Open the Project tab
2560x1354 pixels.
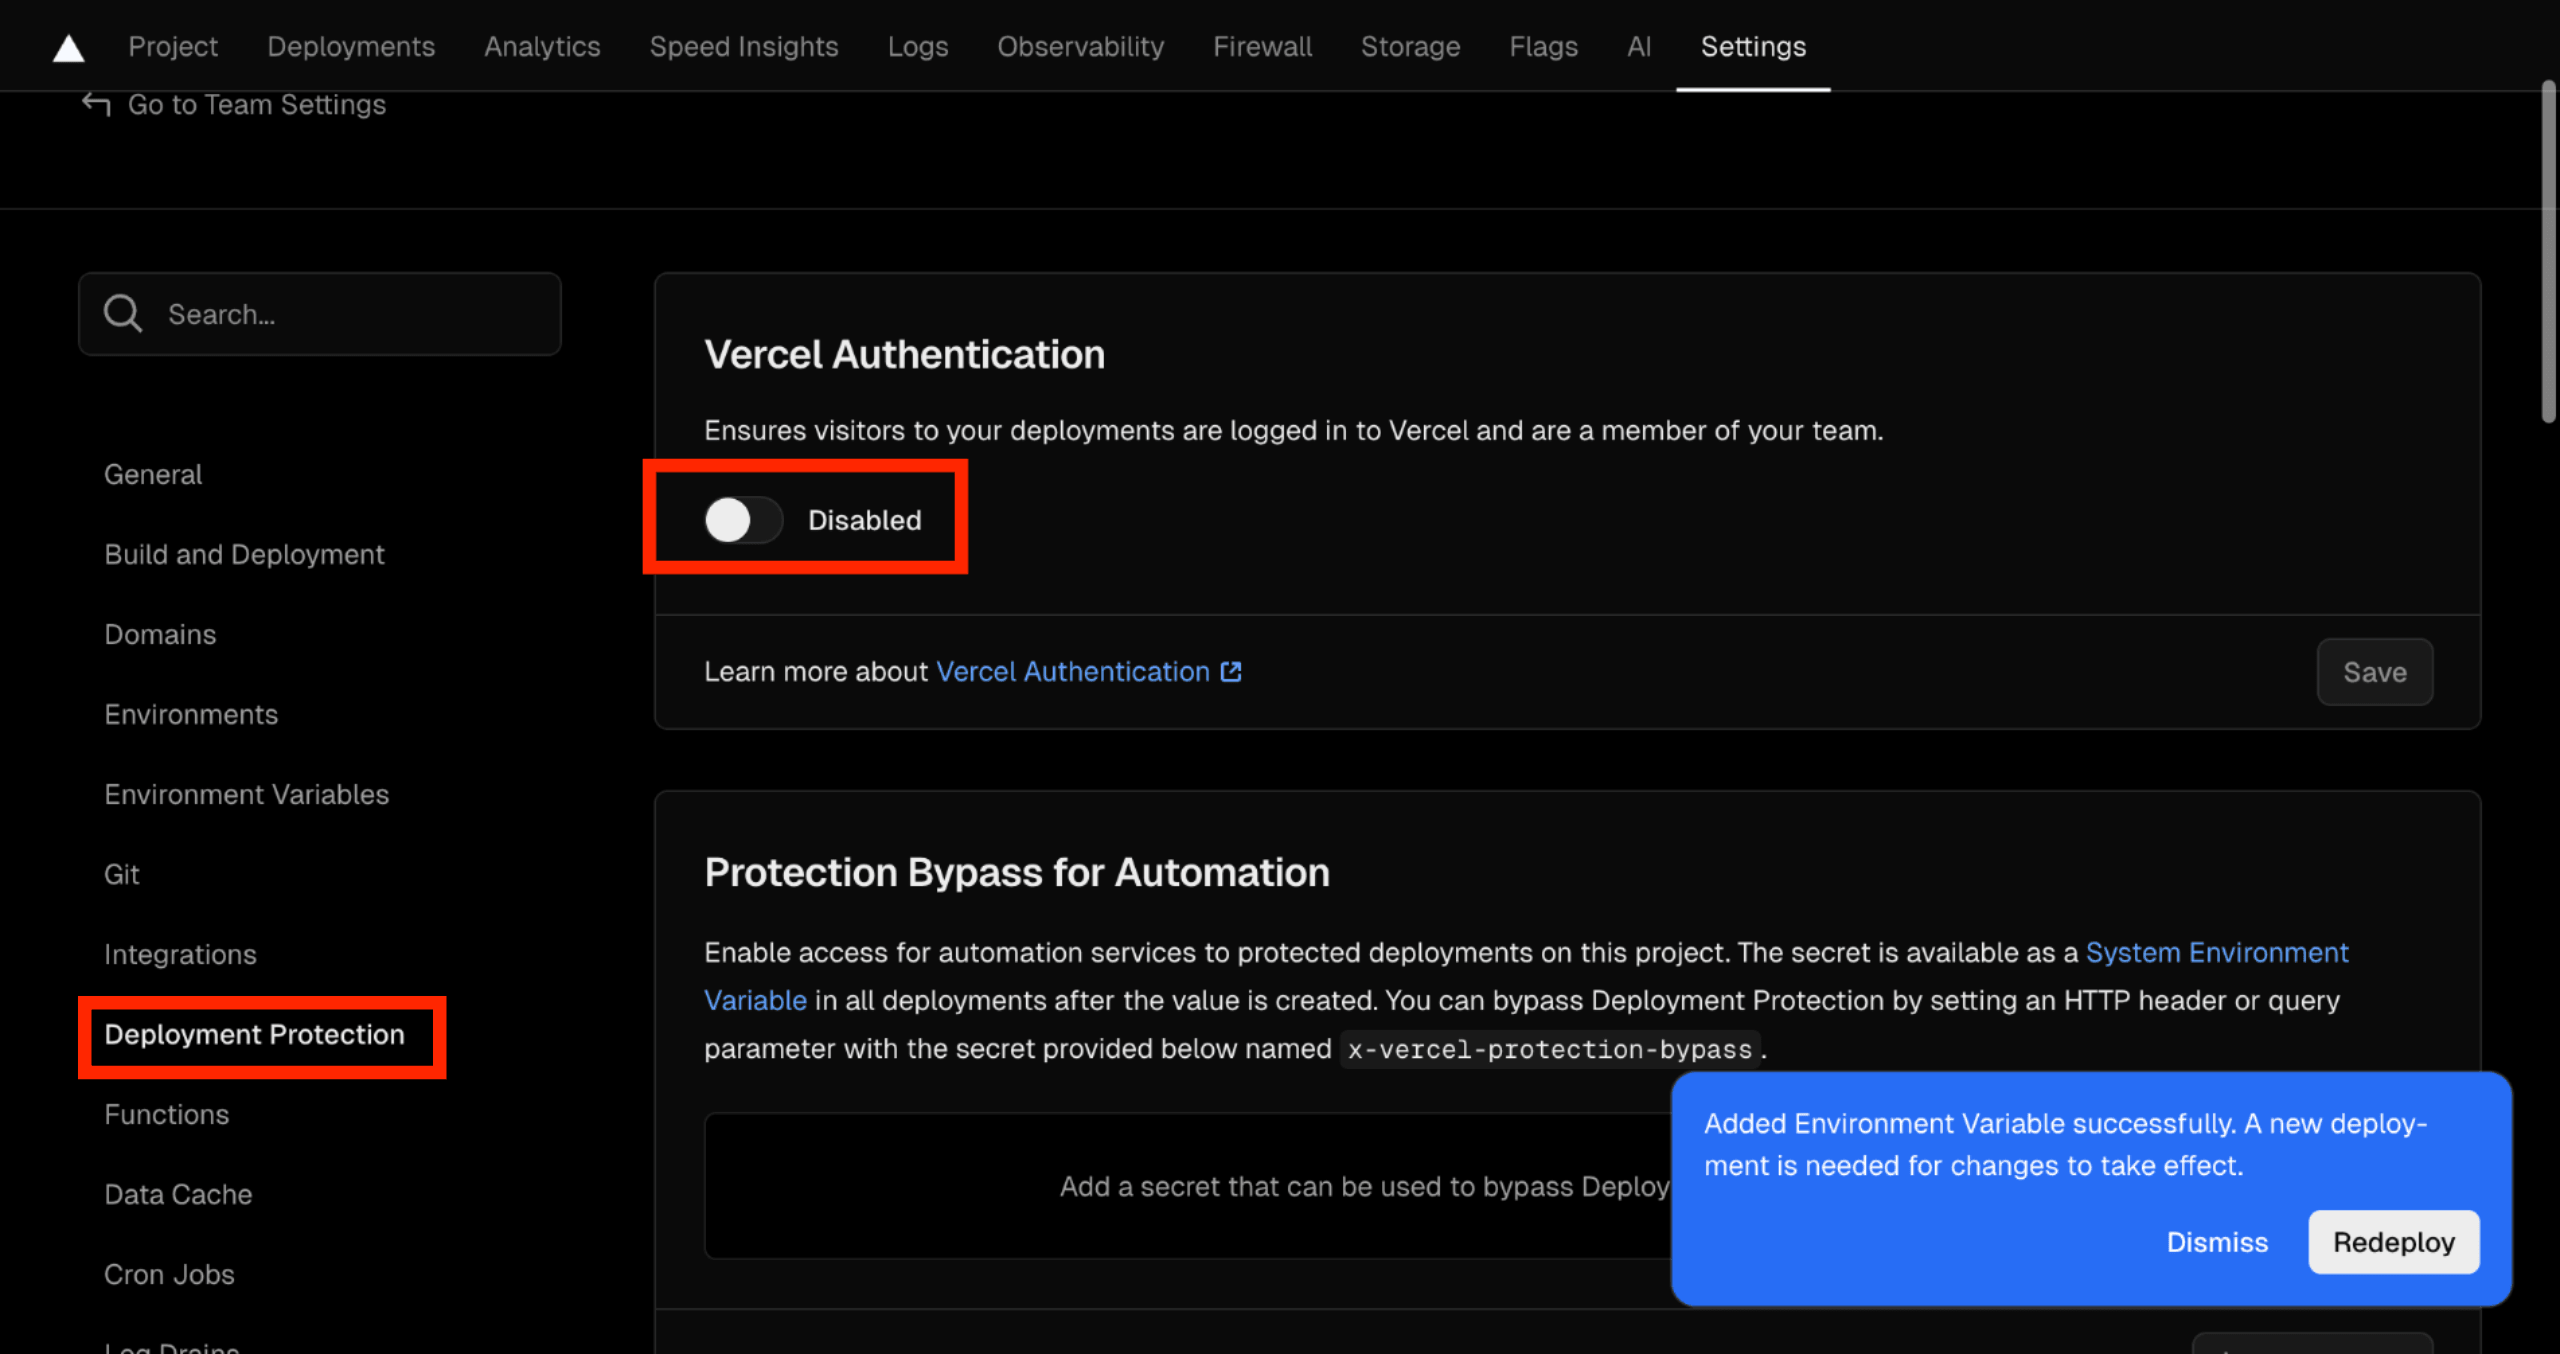click(173, 46)
